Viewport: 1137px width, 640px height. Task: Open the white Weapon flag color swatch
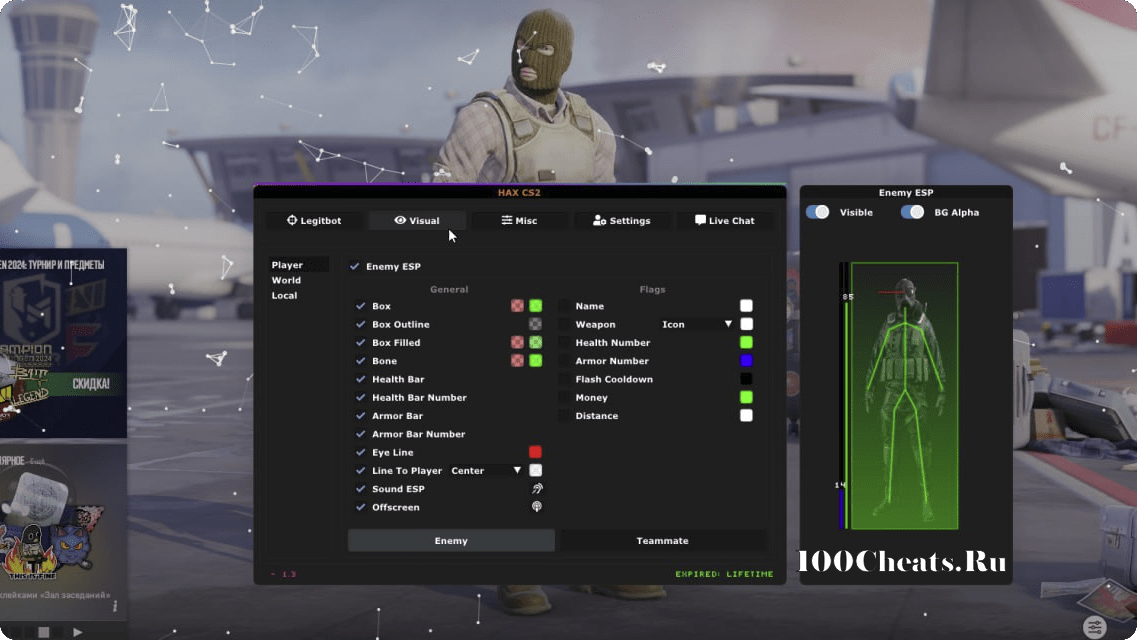(x=746, y=324)
